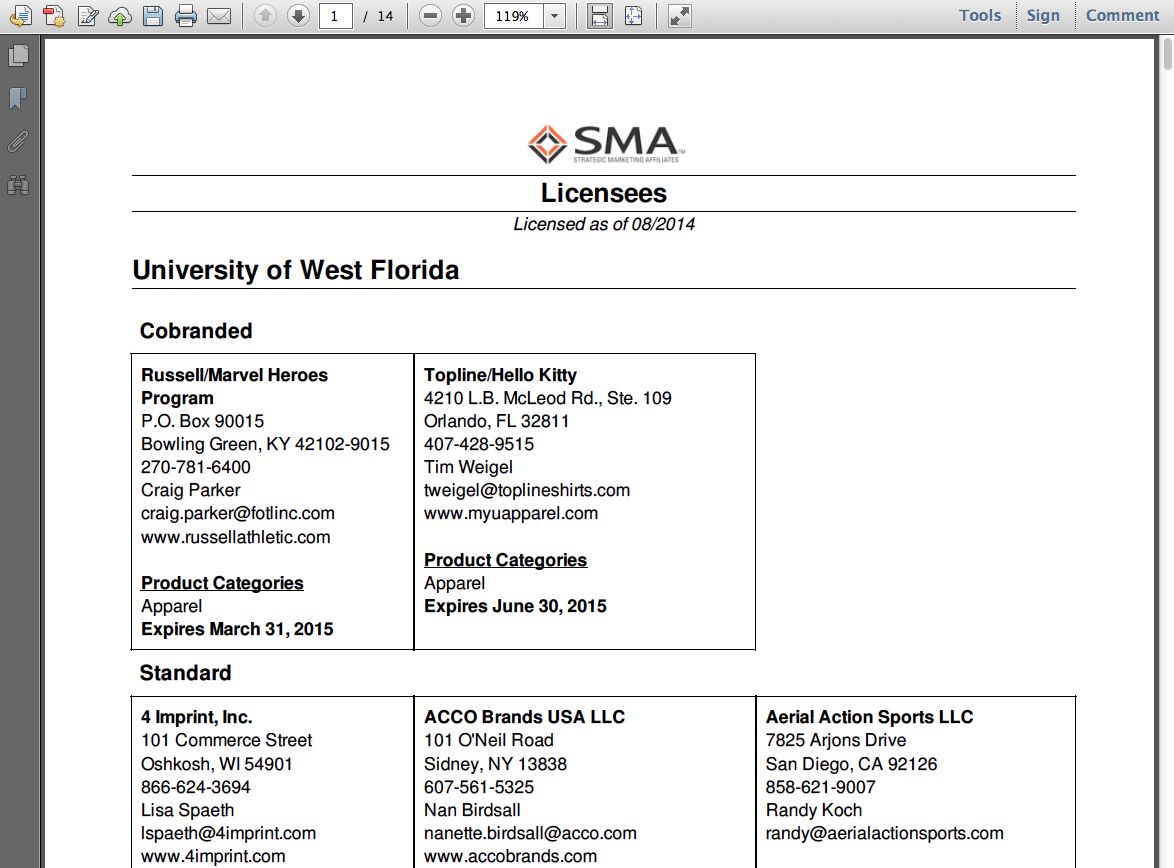
Task: Click randy@aerialactionsports.com email
Action: (x=884, y=834)
